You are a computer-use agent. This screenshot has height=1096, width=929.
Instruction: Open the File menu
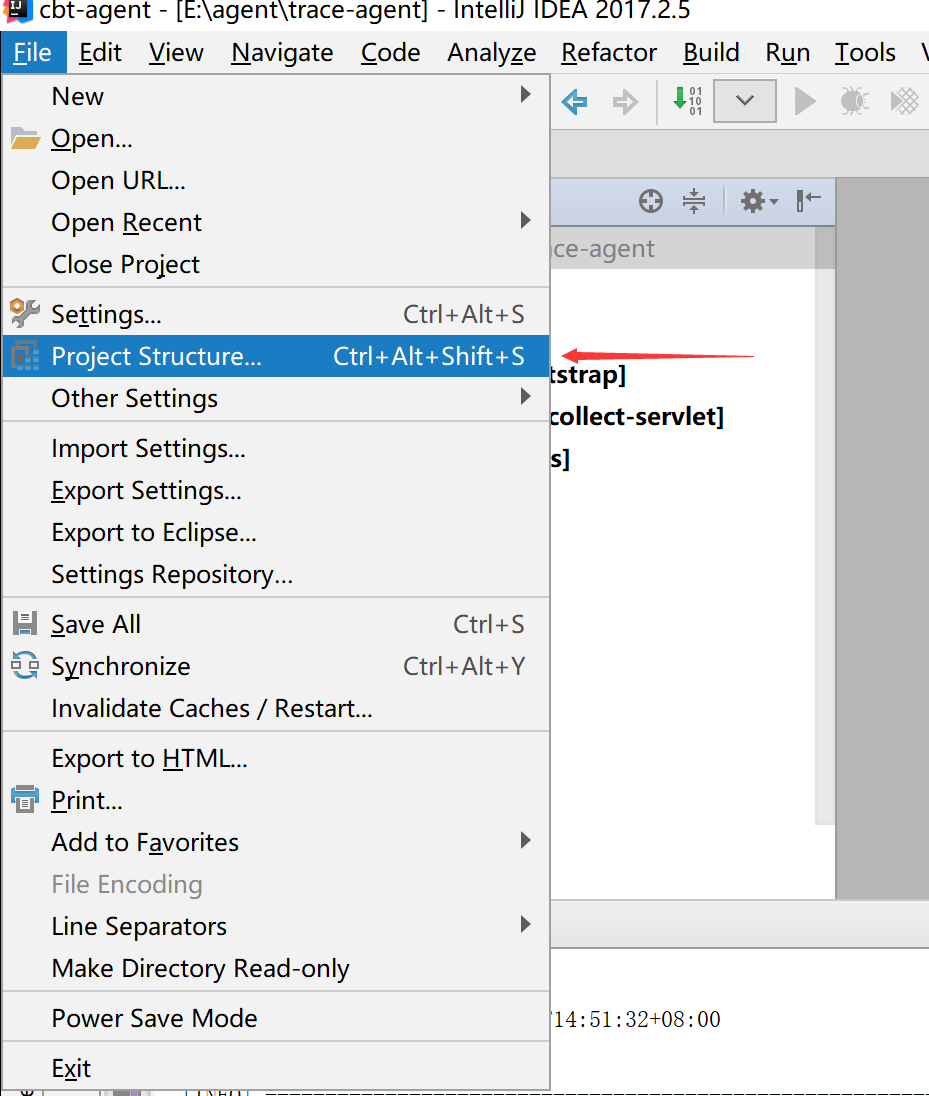(33, 52)
